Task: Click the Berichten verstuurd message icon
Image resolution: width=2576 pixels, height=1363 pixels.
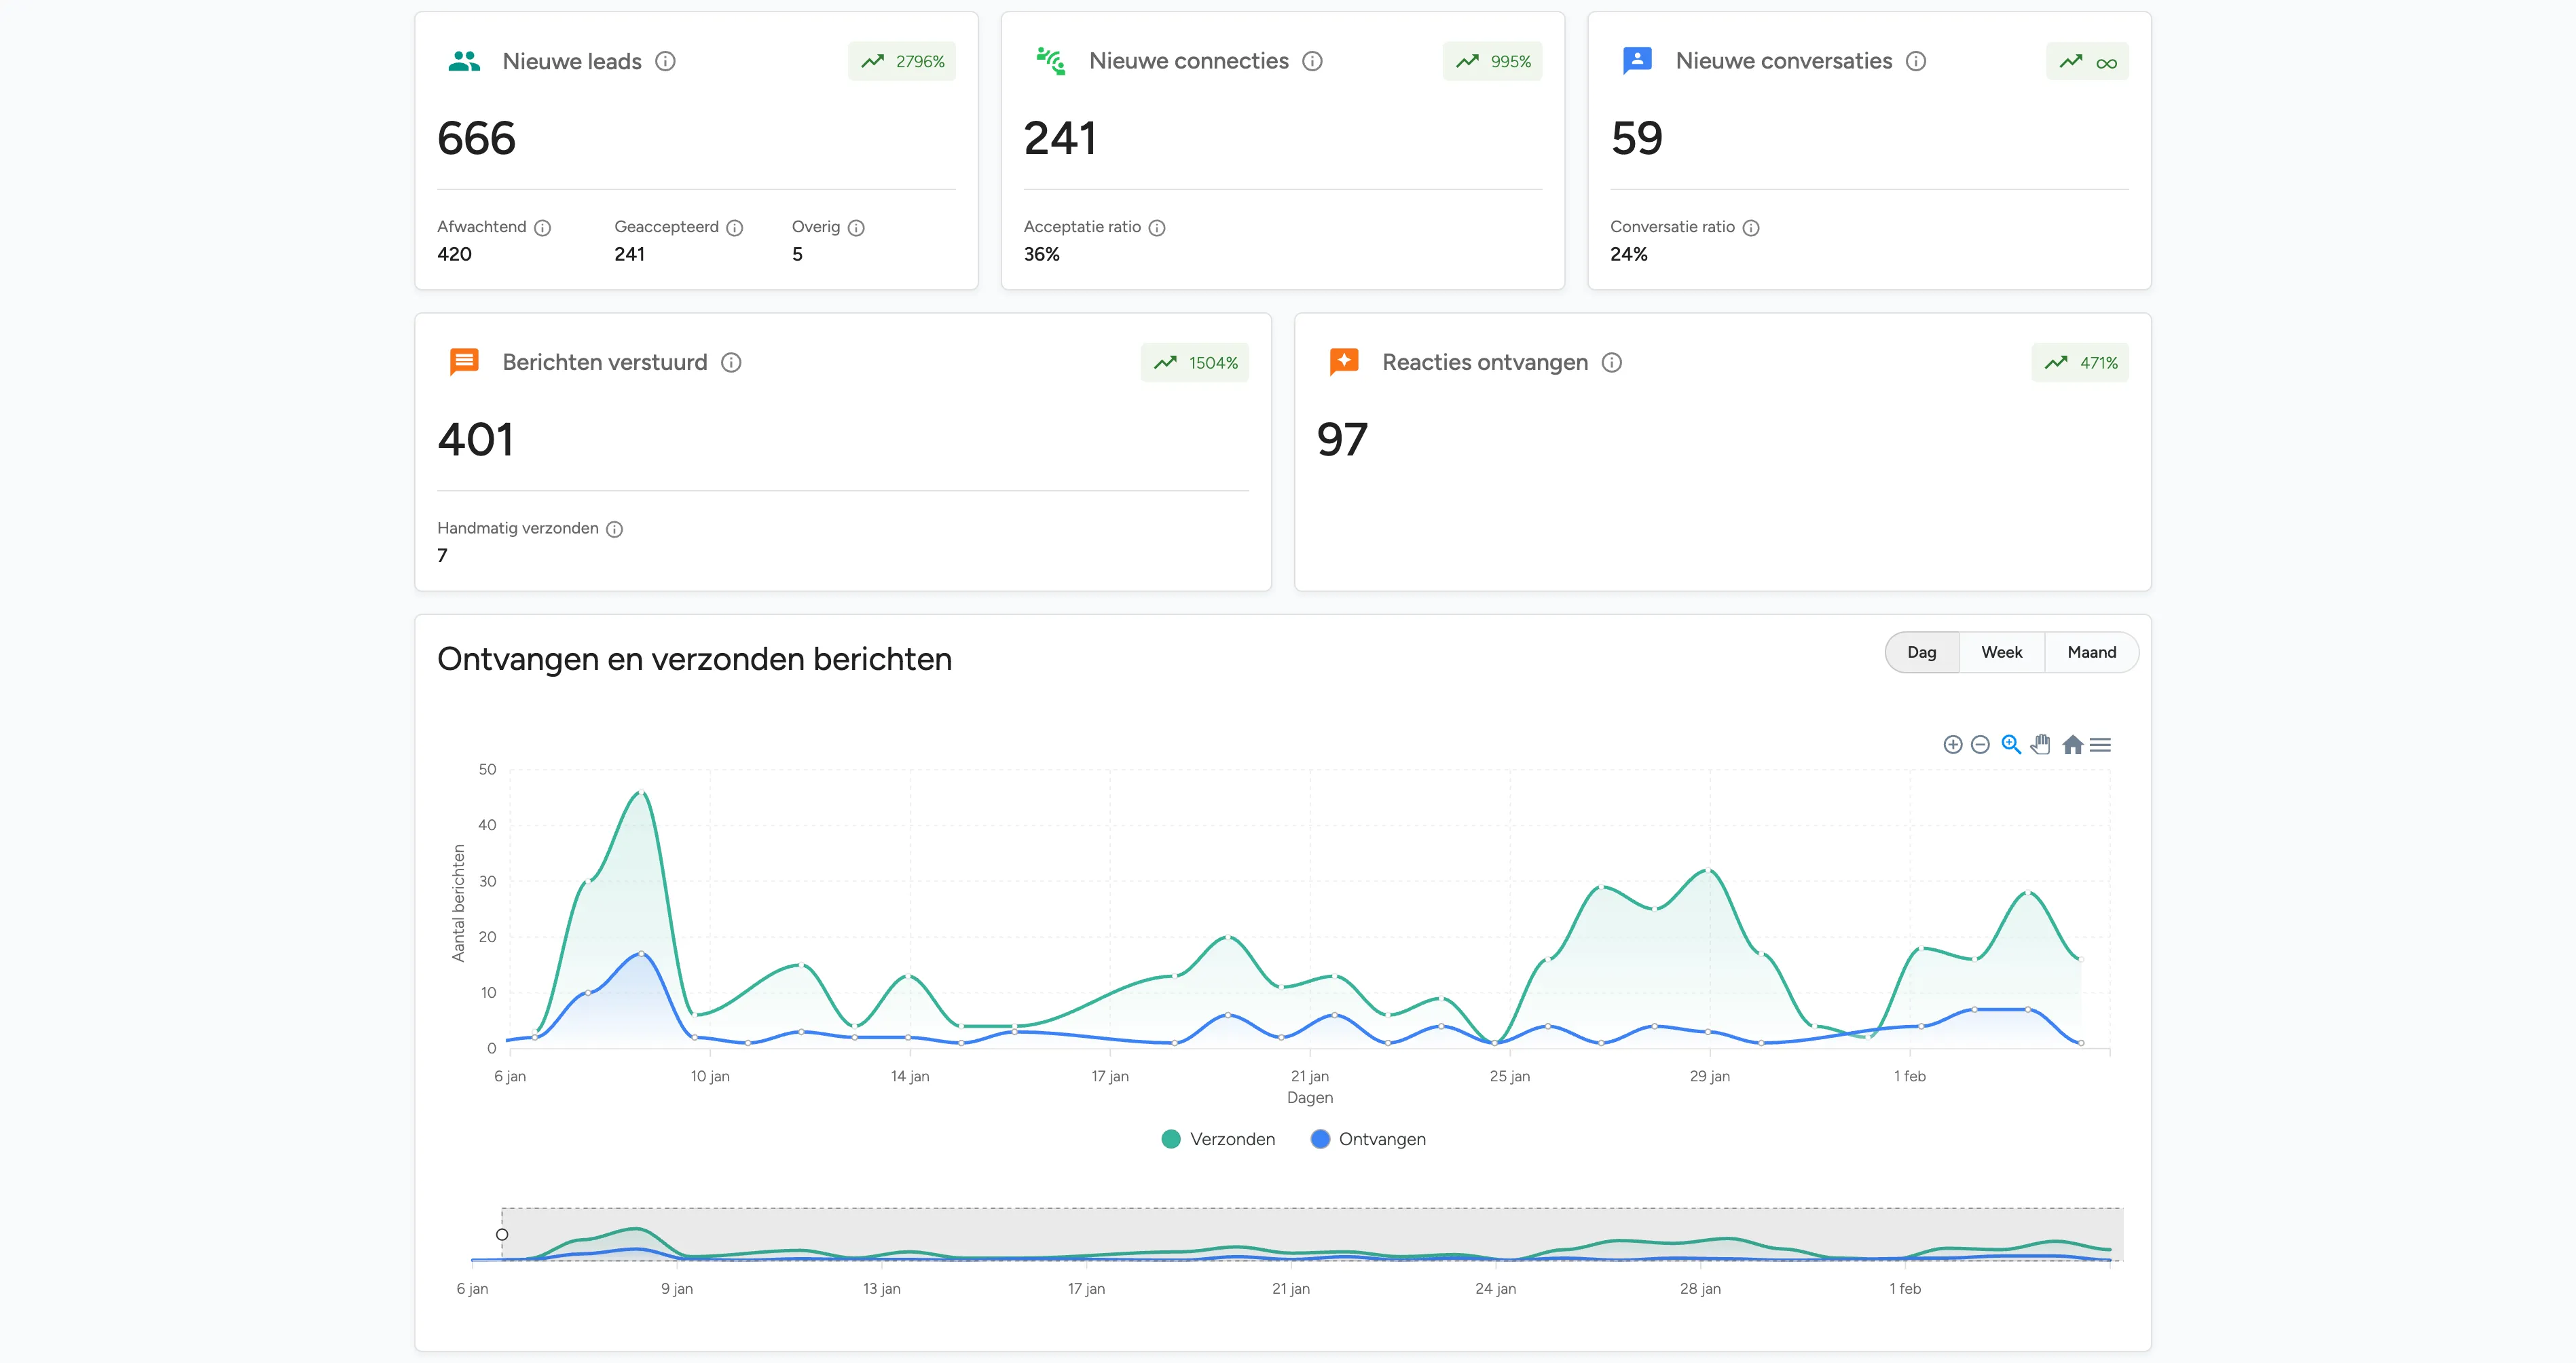Action: click(464, 362)
